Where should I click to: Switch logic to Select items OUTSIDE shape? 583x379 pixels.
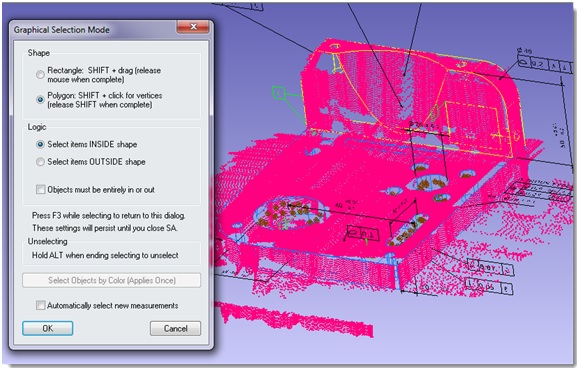(40, 162)
